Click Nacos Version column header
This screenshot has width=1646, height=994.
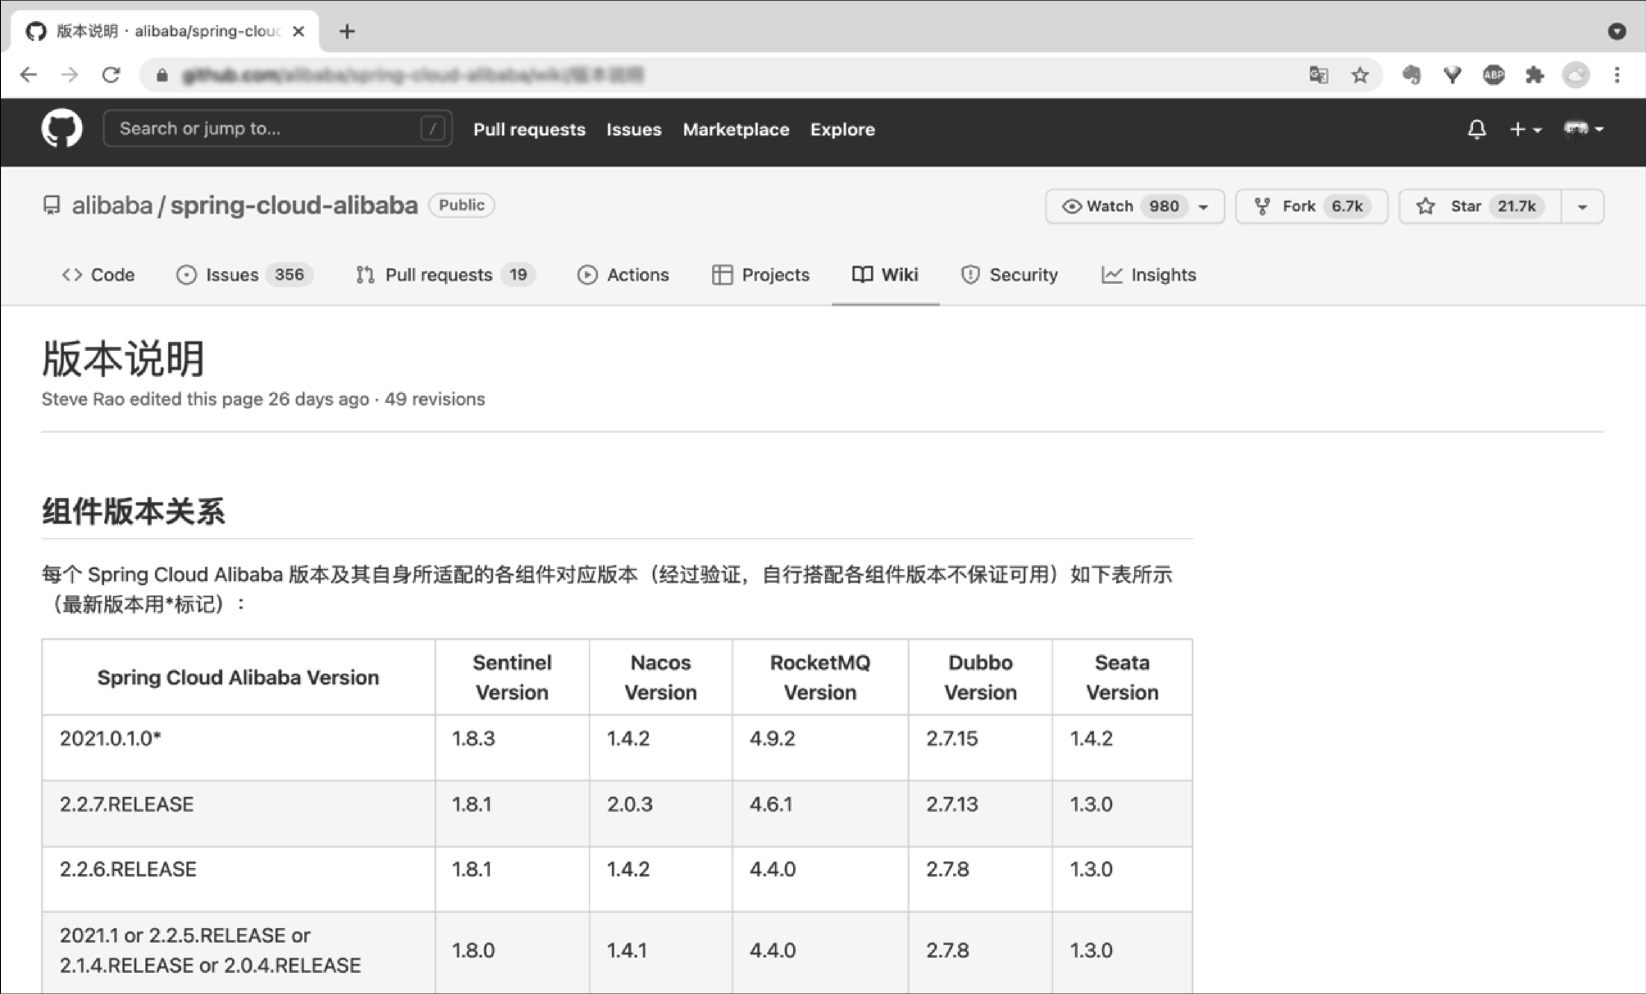click(x=660, y=677)
